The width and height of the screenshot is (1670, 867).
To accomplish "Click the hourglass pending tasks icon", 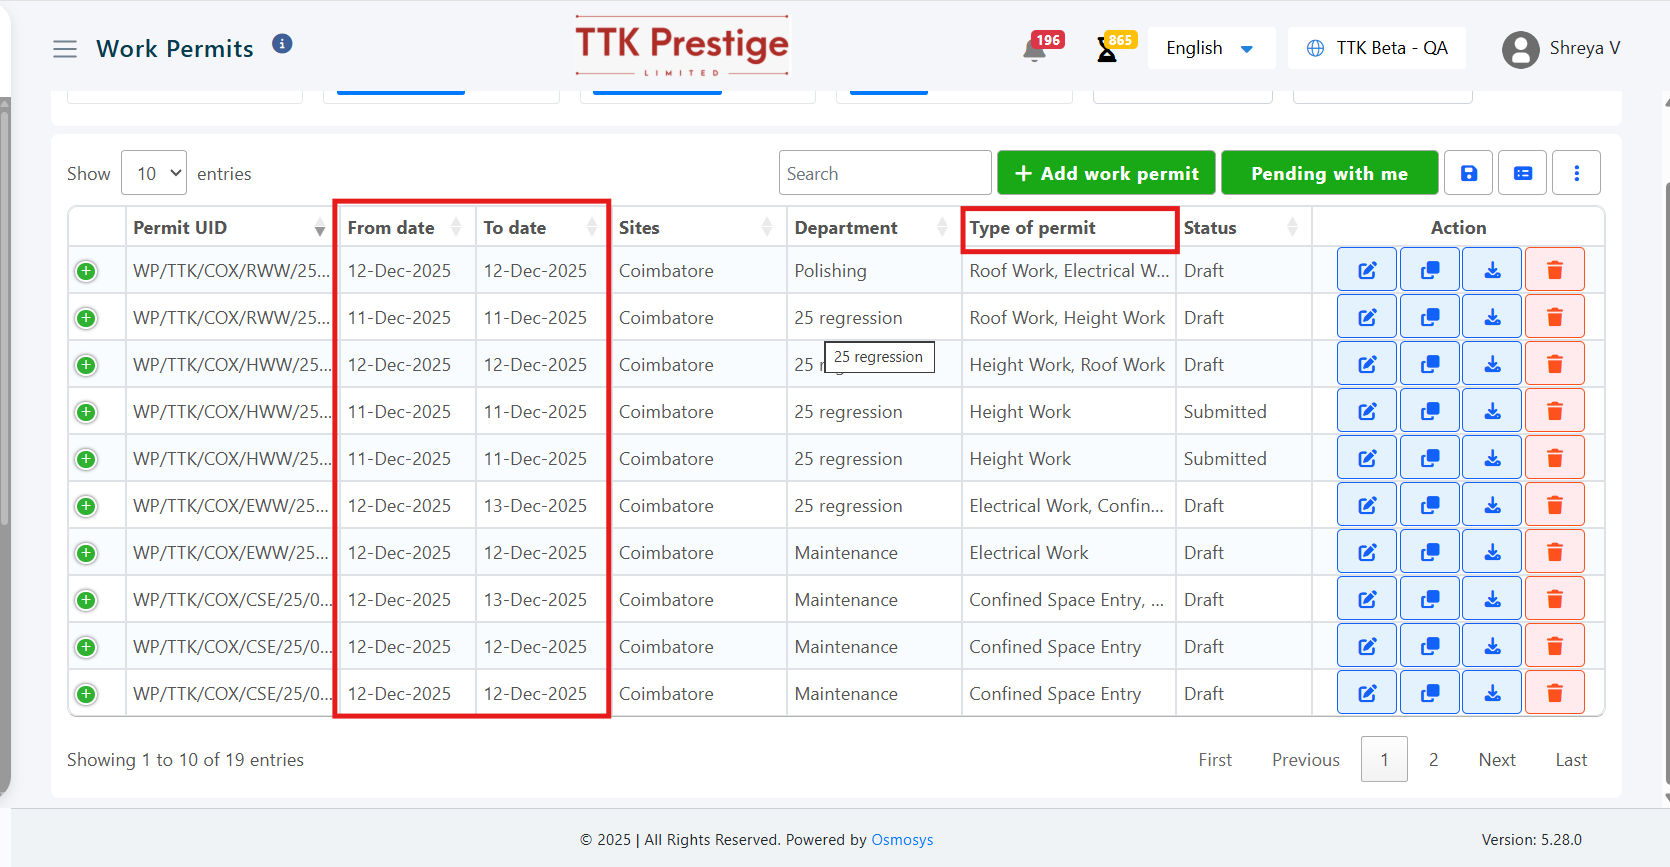I will click(1107, 50).
